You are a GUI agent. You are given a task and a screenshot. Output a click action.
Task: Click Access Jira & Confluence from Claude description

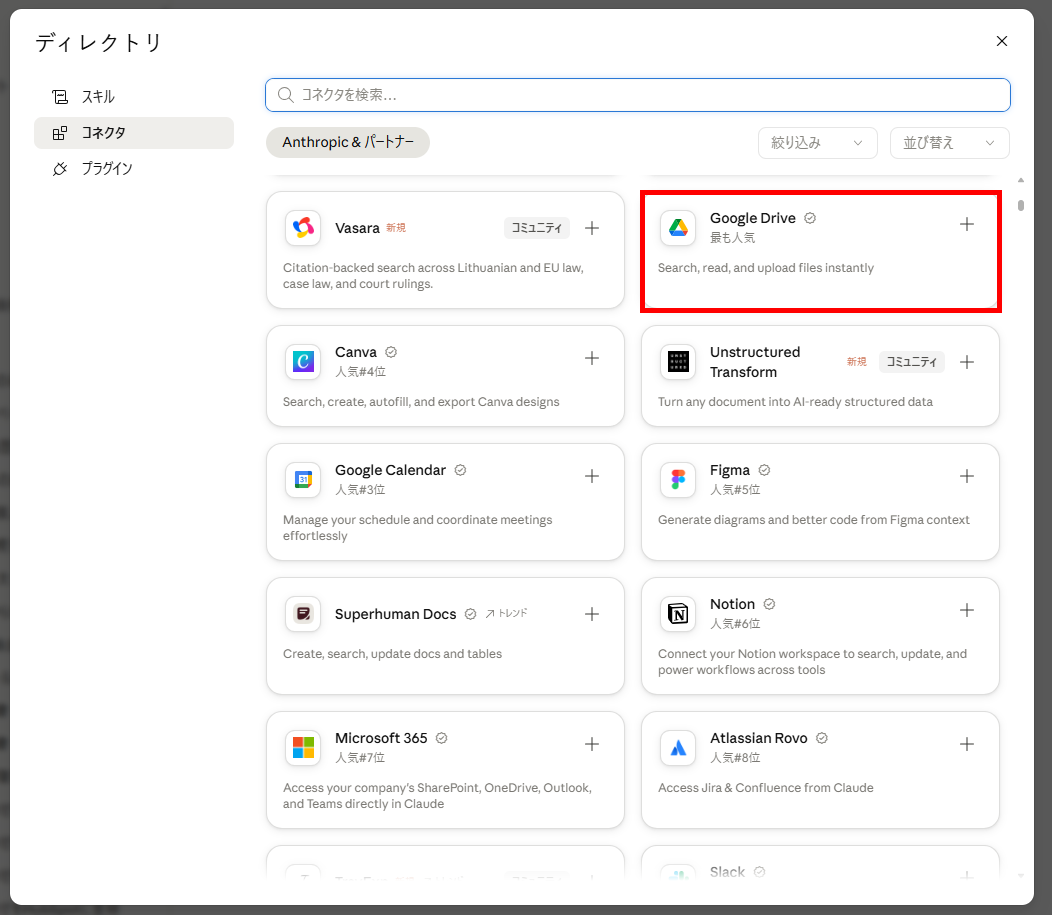pos(766,788)
